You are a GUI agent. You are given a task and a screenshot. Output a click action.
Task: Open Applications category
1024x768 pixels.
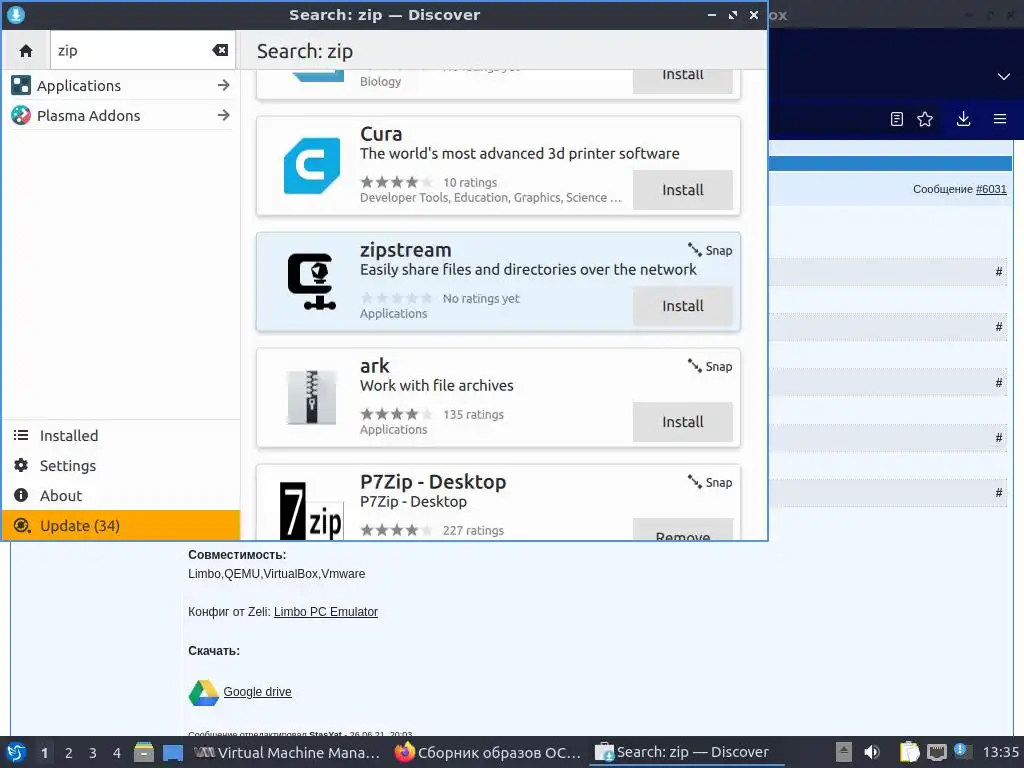click(121, 86)
